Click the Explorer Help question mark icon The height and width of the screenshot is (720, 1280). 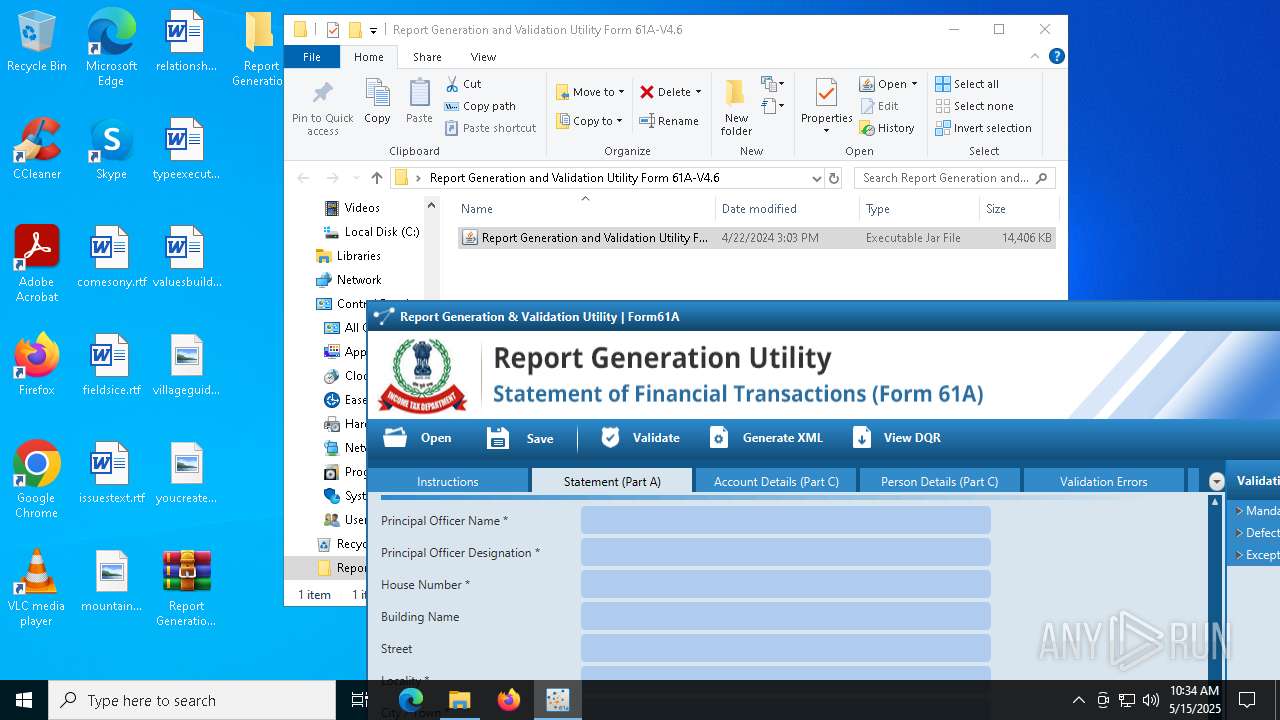1056,57
